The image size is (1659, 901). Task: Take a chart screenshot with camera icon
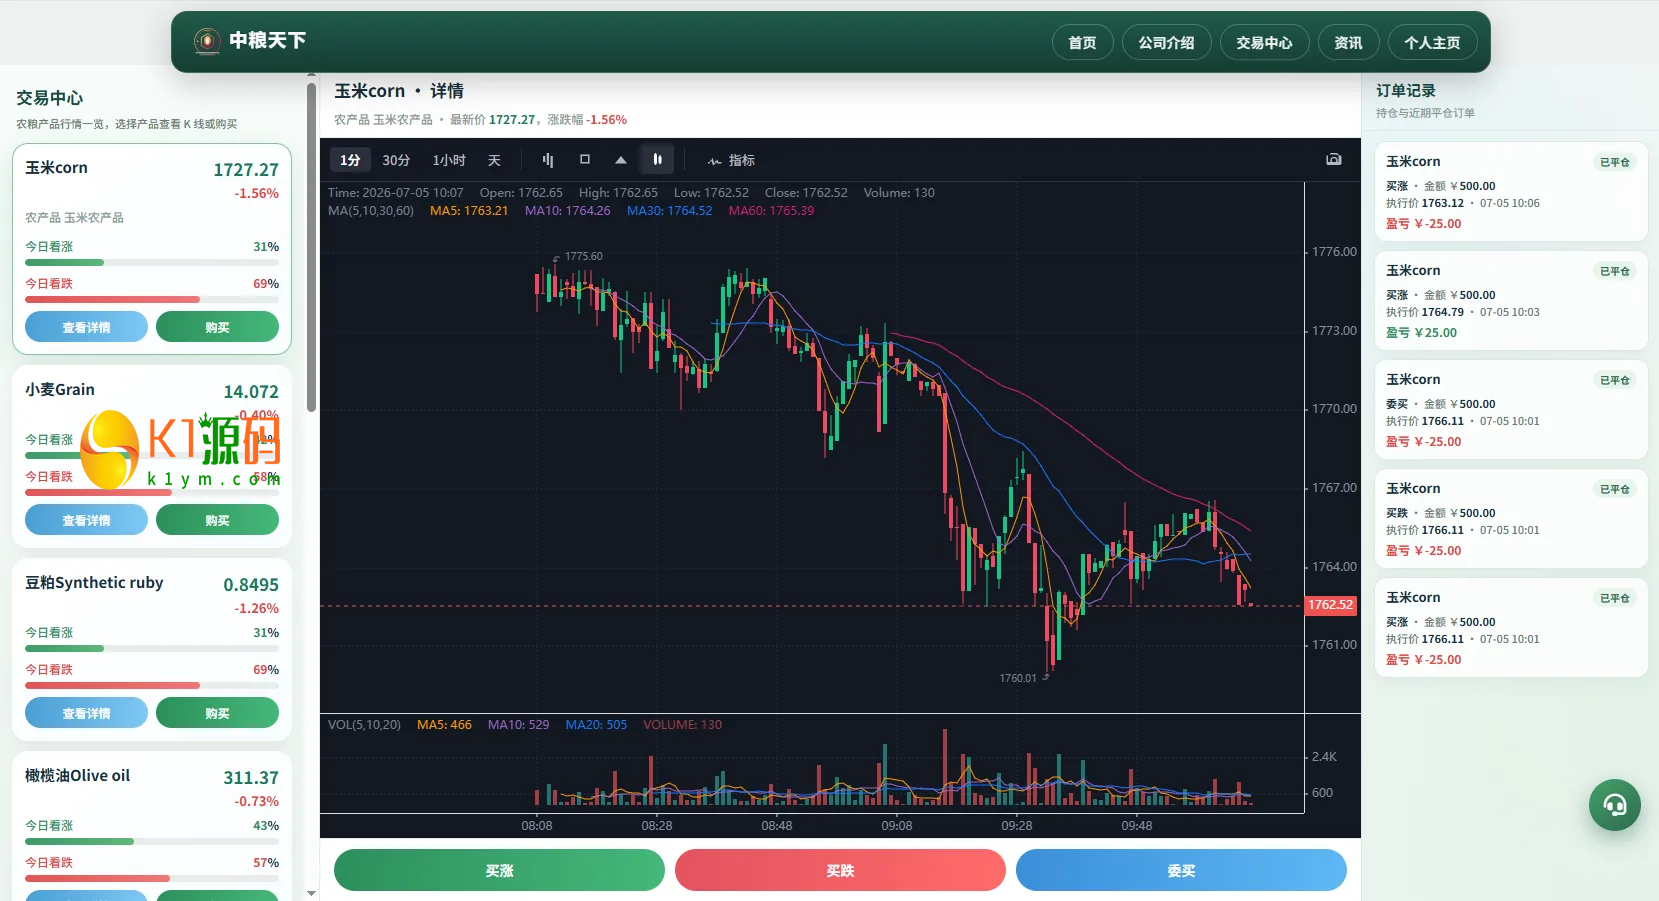point(1334,159)
